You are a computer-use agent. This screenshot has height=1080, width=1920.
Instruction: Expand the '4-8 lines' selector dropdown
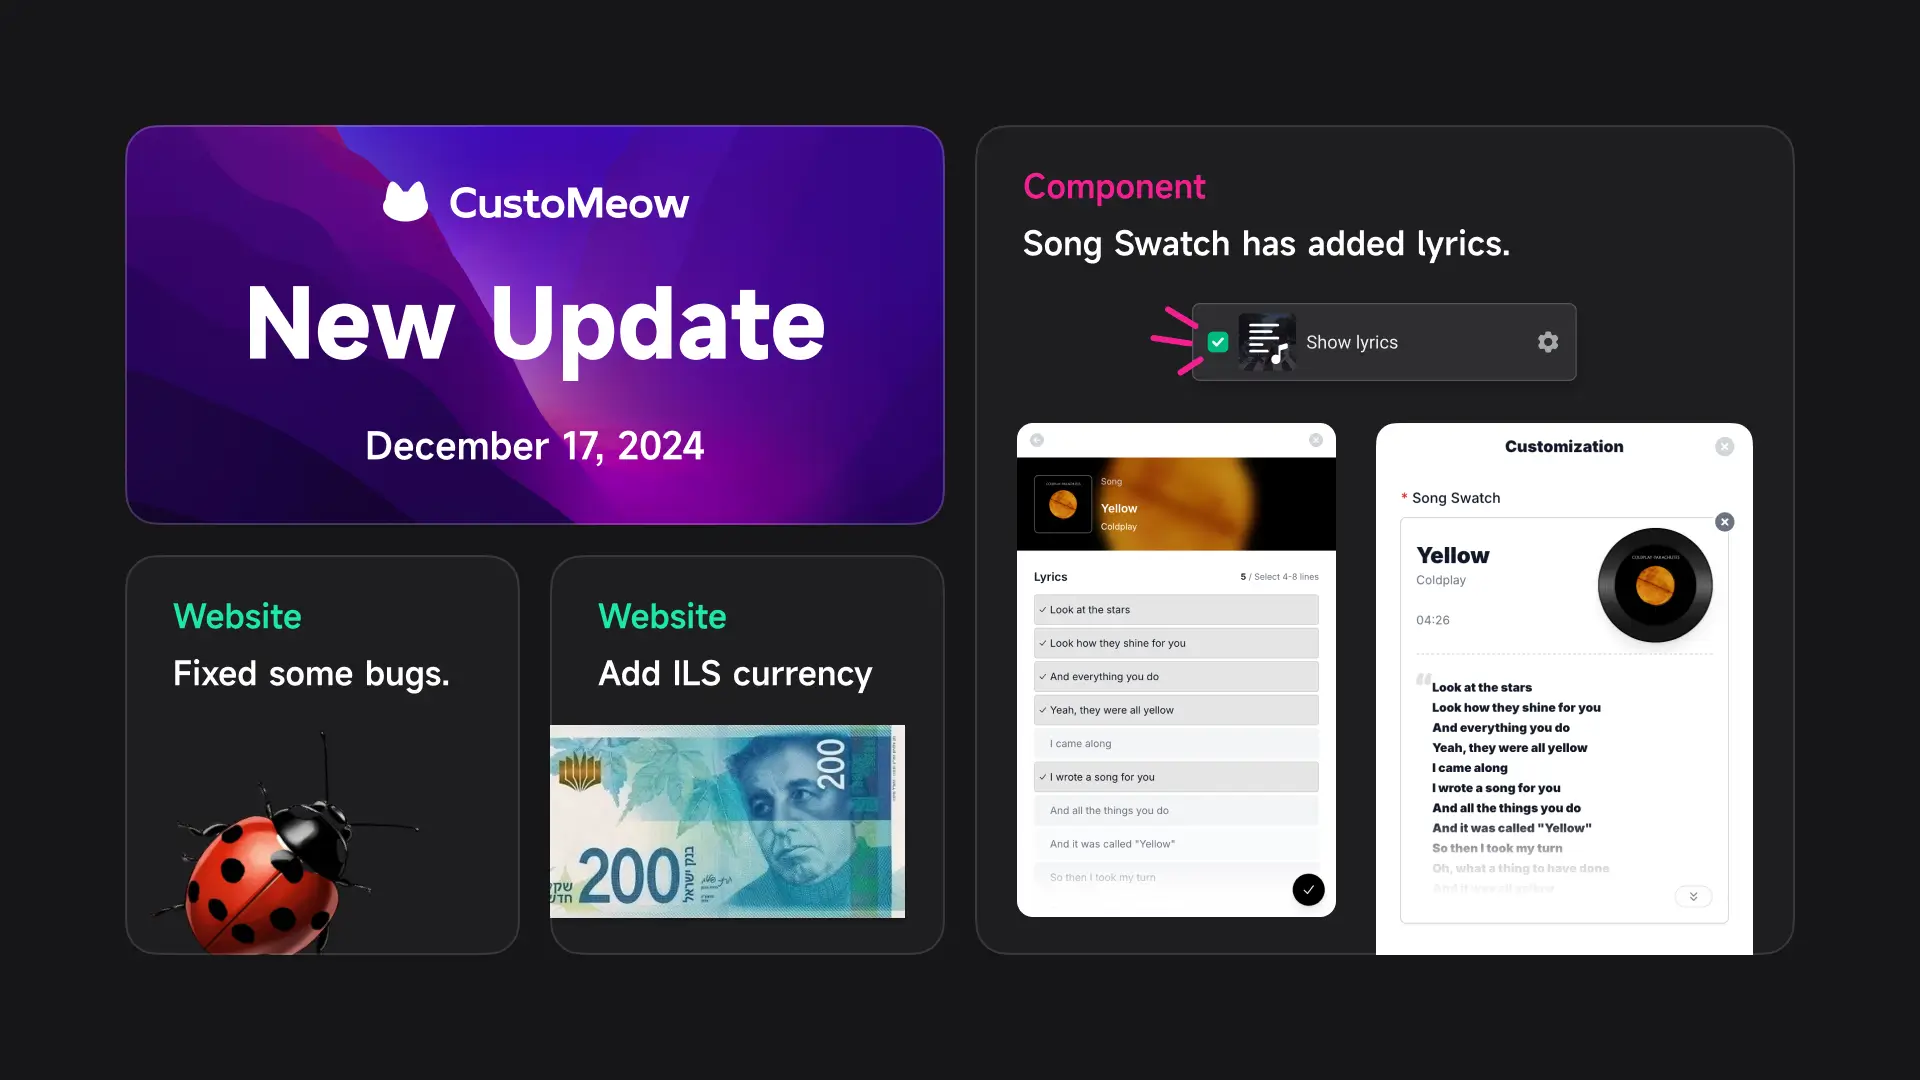1286,576
